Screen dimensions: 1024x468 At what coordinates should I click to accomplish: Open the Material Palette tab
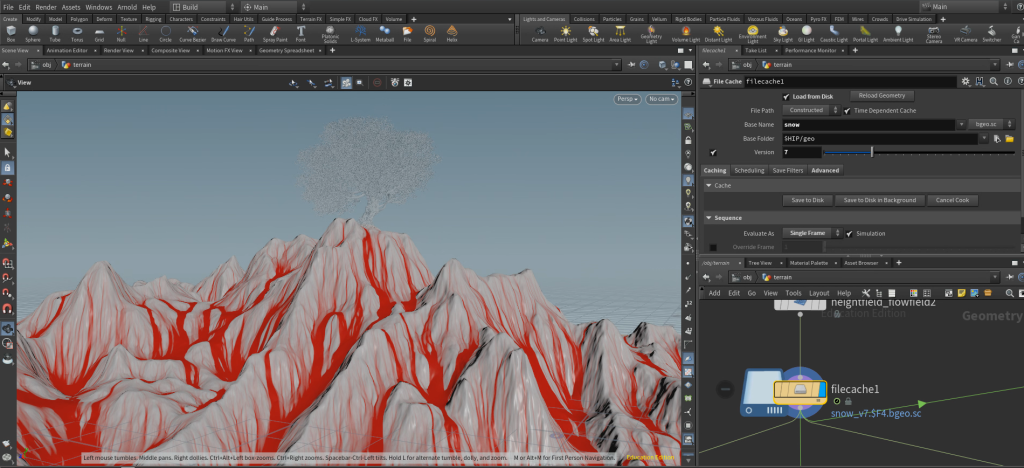tap(808, 263)
